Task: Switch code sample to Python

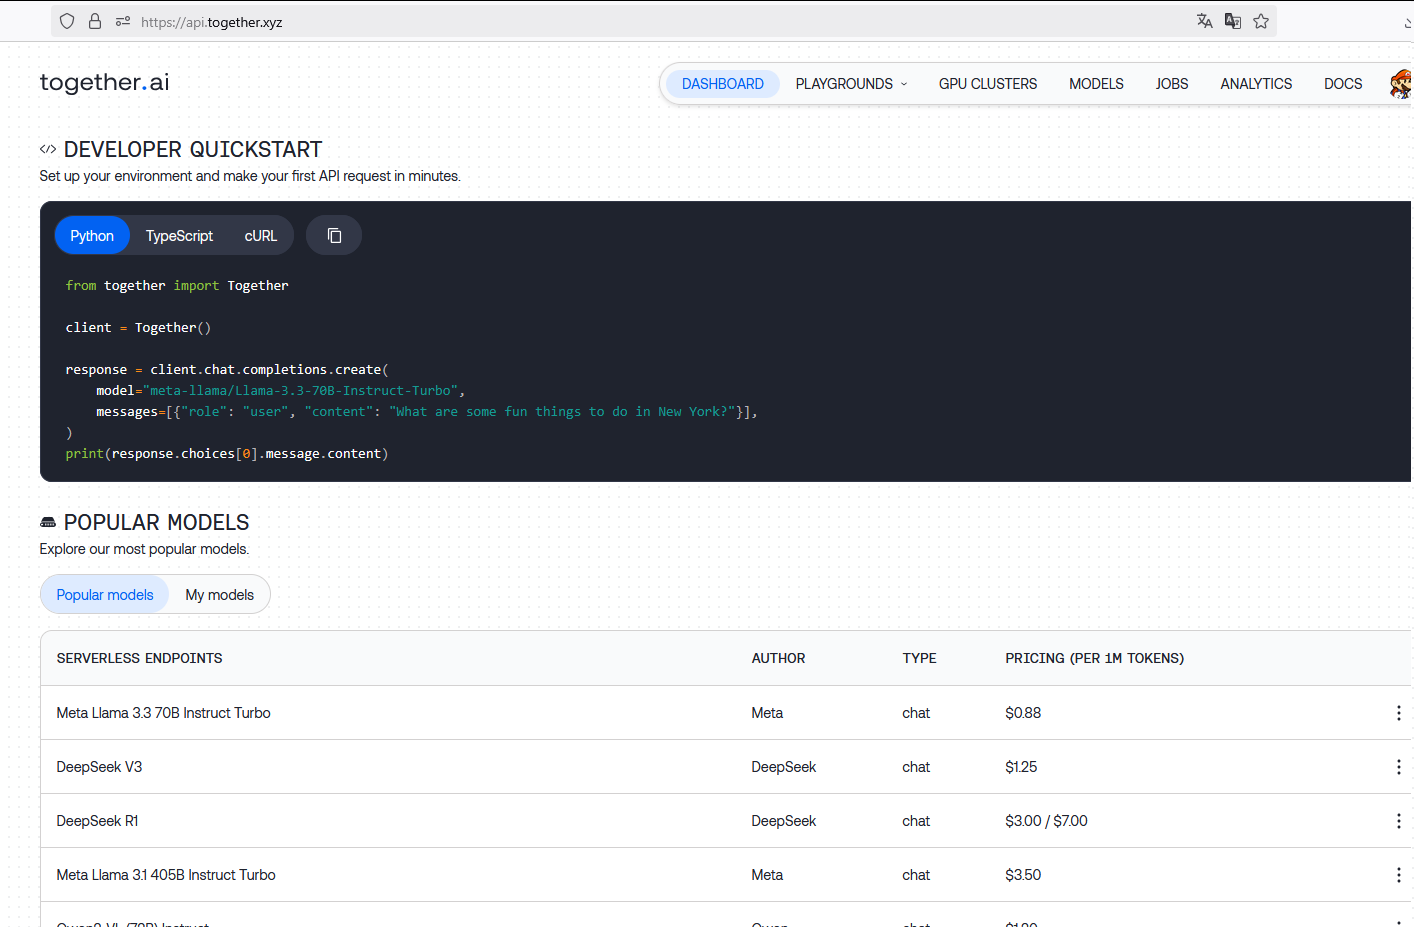Action: point(92,236)
